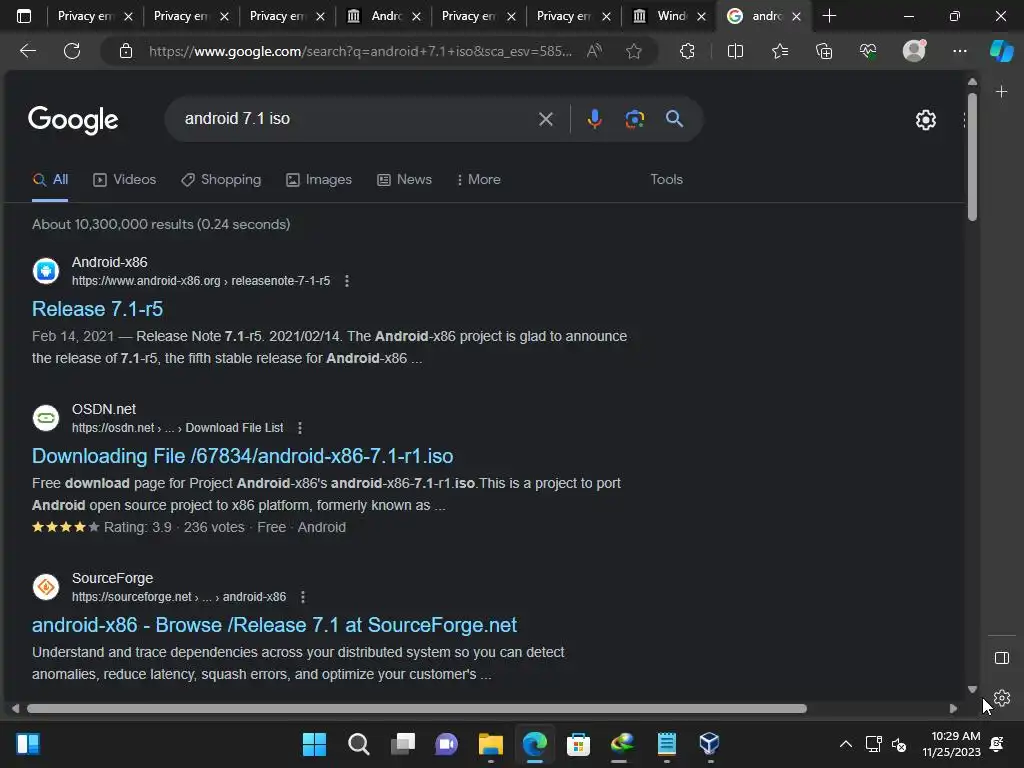Open the Windows Start menu

(314, 744)
